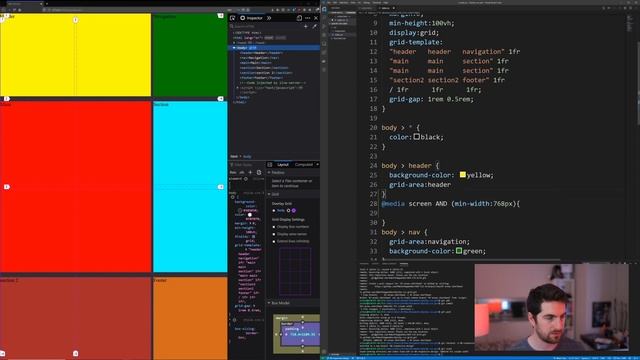
Task: Switch to the Layout tab
Action: pos(283,164)
